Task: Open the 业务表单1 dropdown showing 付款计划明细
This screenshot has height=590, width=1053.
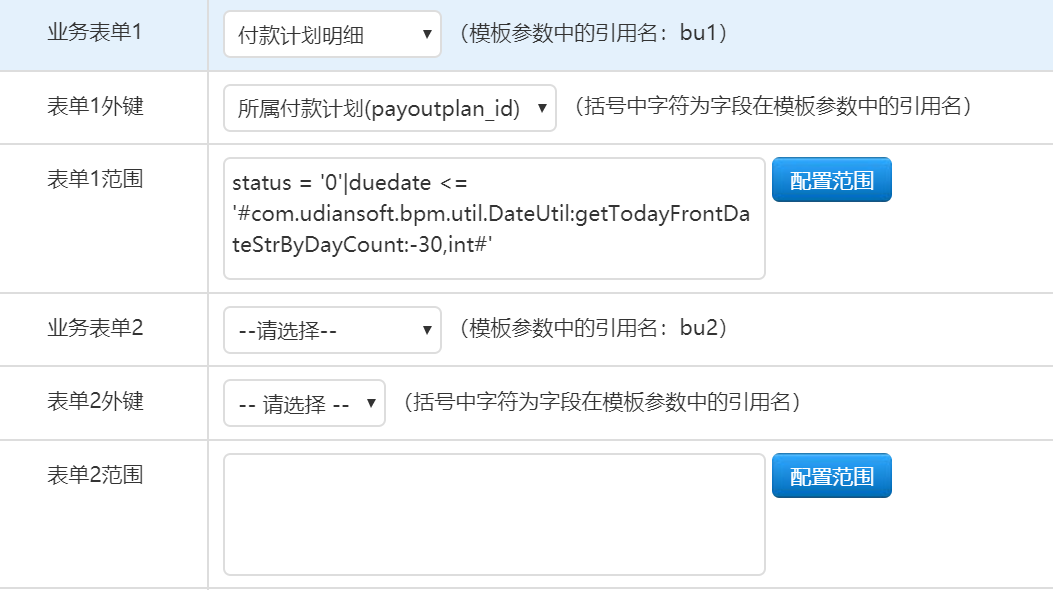Action: click(332, 34)
